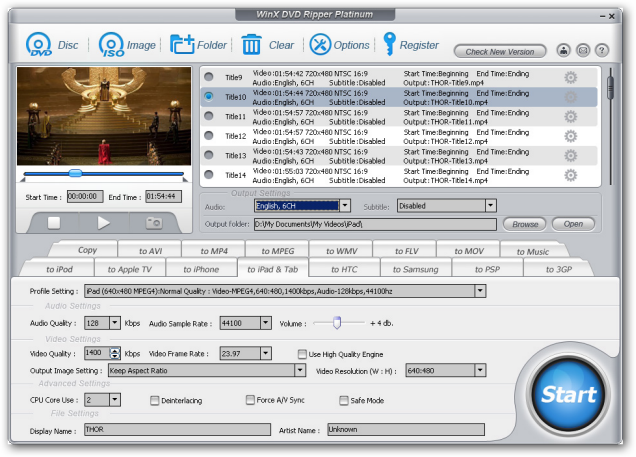Viewport: 636px width, 457px height.
Task: Switch to the to Music tab
Action: 532,251
